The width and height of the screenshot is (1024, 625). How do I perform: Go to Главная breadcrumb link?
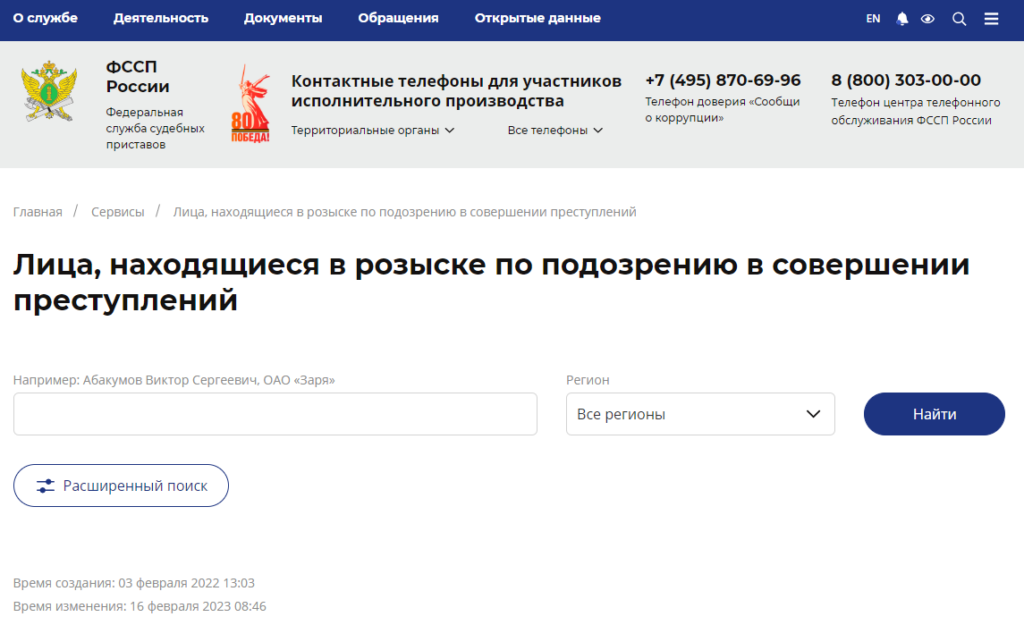pos(38,212)
